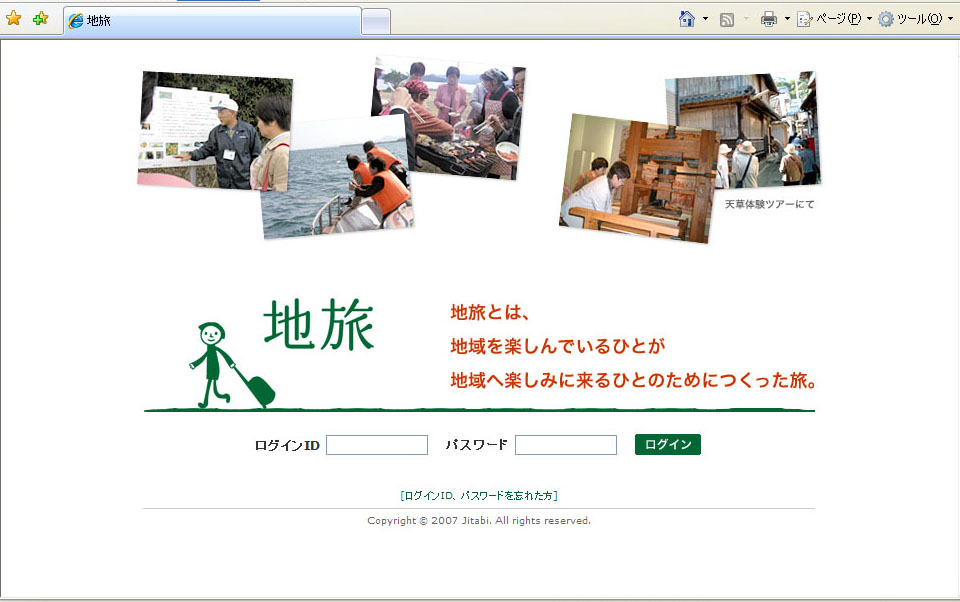Click the ログインID input field

(x=377, y=445)
